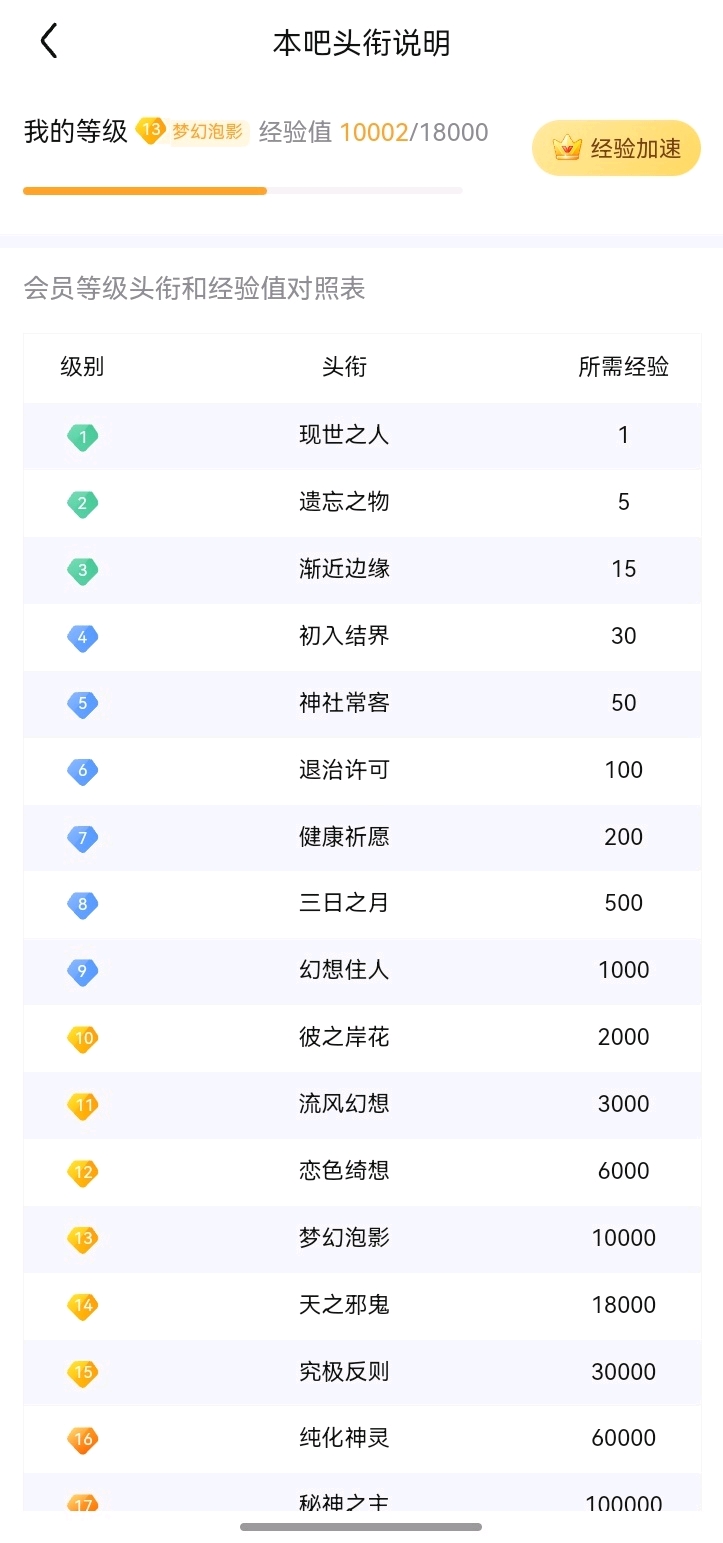Click the 梦幻泡影 title tag at top
This screenshot has width=723, height=1543.
[x=208, y=131]
